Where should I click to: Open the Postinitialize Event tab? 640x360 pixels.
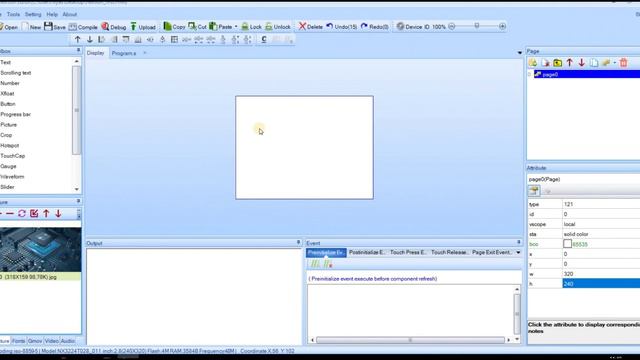click(367, 253)
